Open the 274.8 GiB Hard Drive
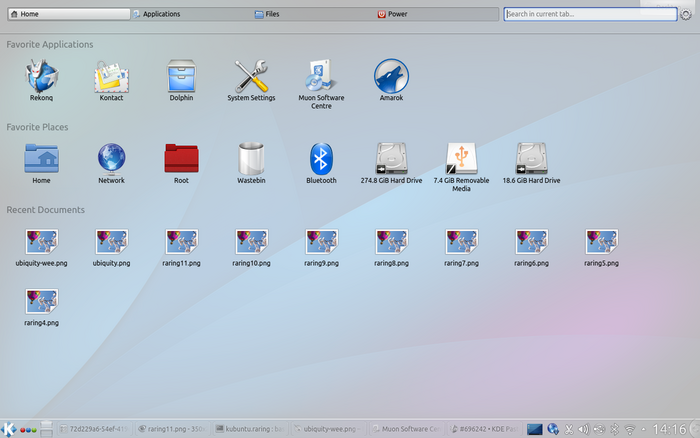Image resolution: width=700 pixels, height=438 pixels. point(391,160)
